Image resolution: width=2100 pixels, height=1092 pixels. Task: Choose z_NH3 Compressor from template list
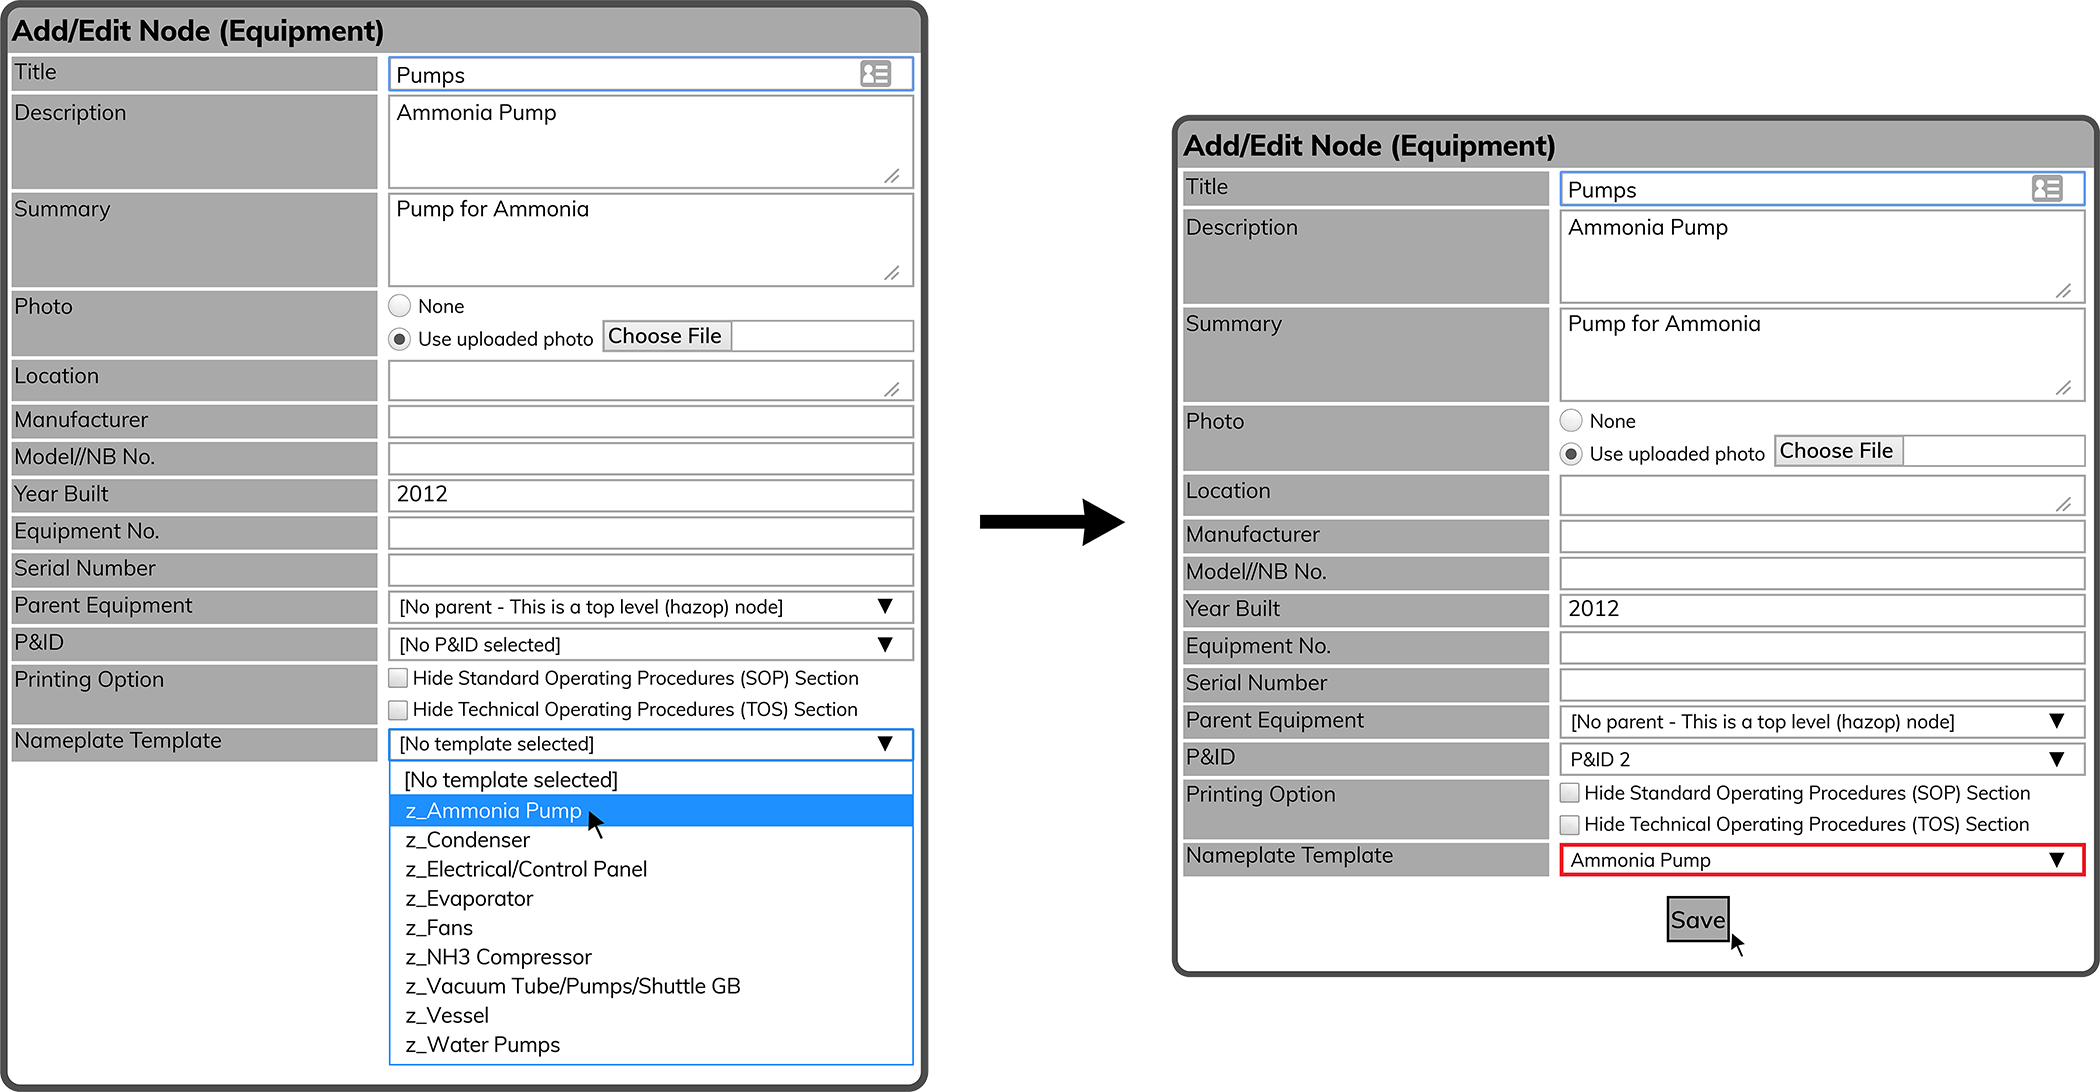[x=498, y=957]
